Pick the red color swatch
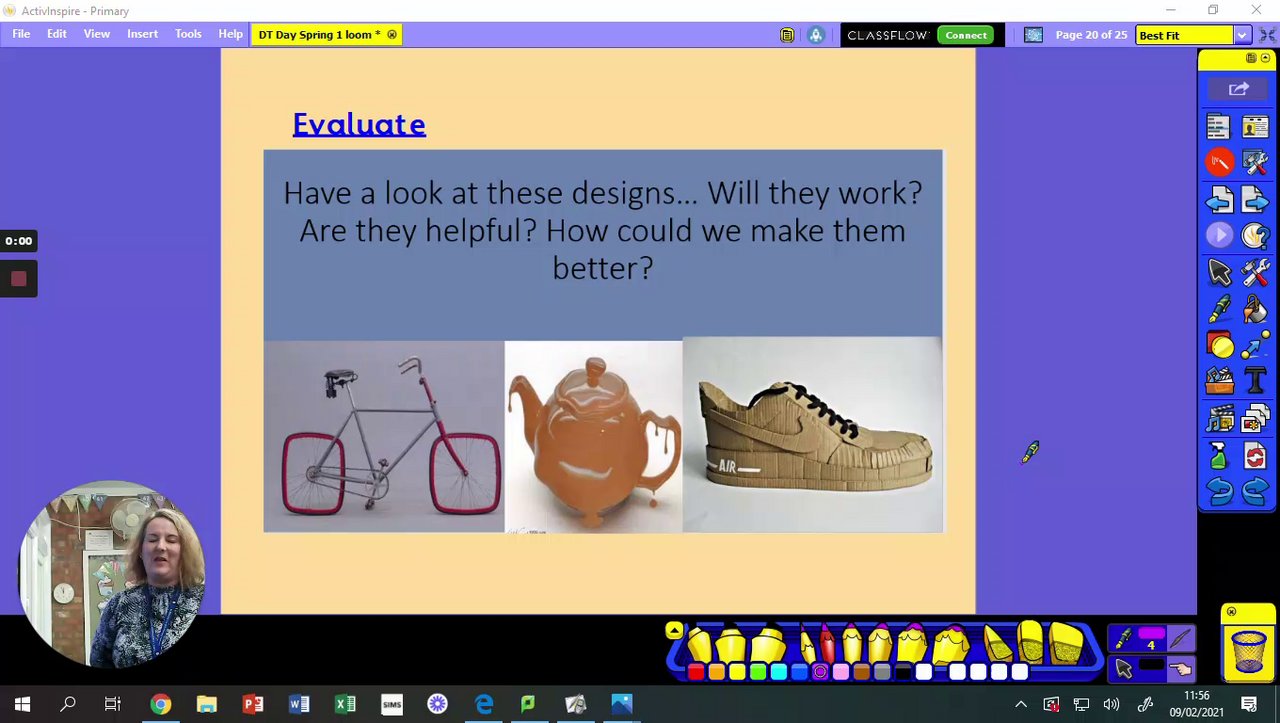1280x723 pixels. point(696,672)
